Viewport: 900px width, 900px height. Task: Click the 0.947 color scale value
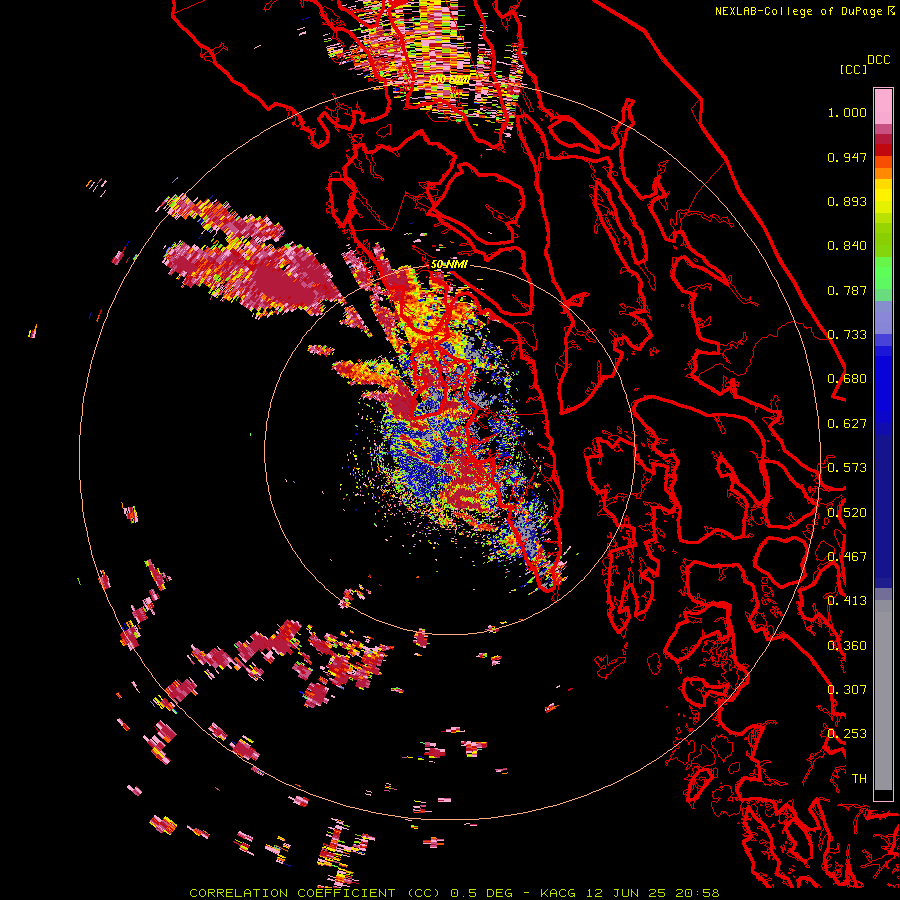847,157
